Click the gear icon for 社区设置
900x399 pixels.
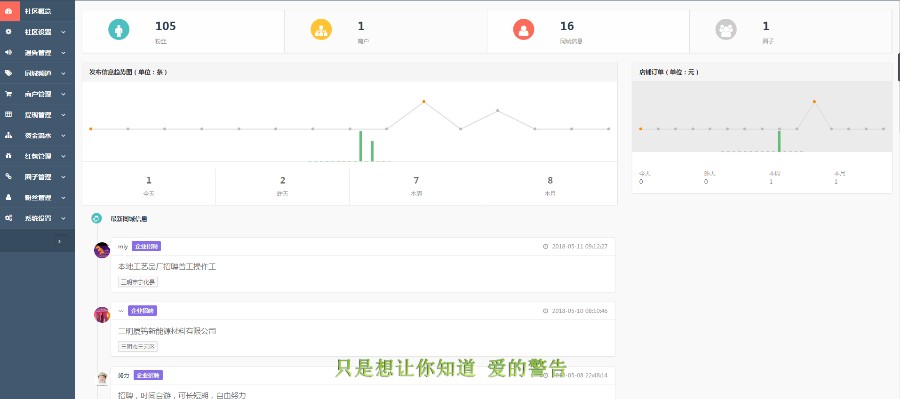click(8, 32)
